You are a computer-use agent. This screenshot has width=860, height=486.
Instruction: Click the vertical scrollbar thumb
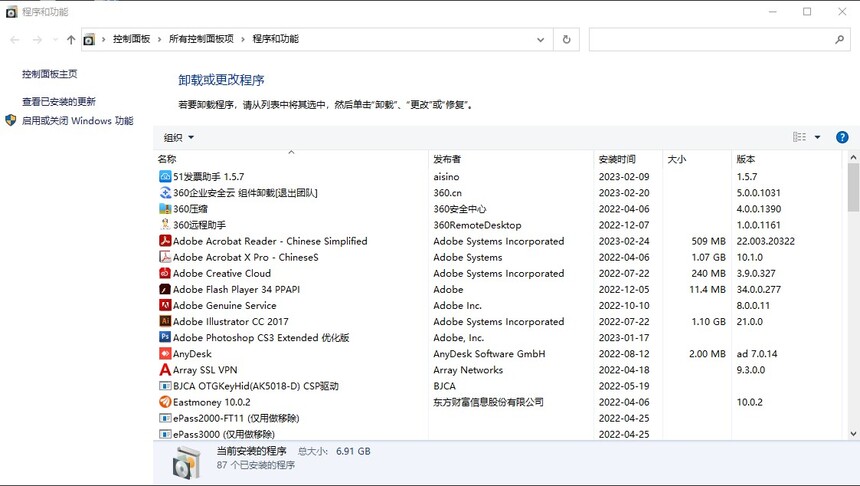click(853, 187)
